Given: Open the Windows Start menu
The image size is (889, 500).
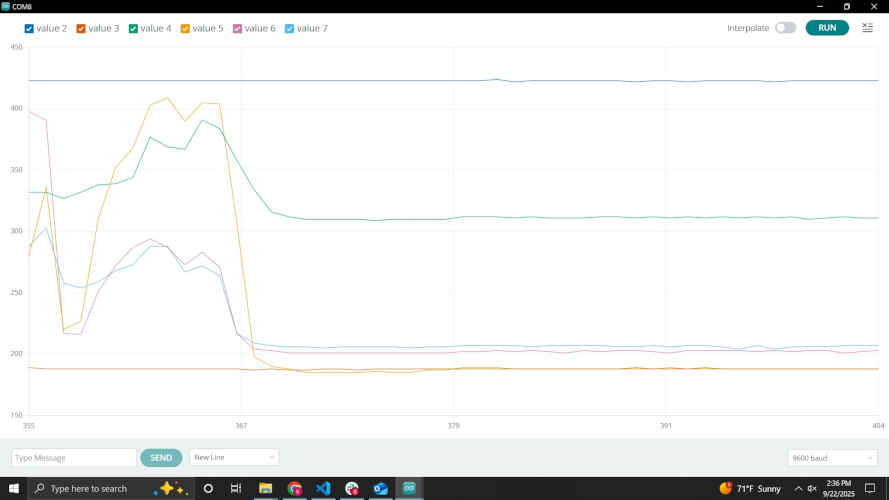Looking at the screenshot, I should 12,488.
